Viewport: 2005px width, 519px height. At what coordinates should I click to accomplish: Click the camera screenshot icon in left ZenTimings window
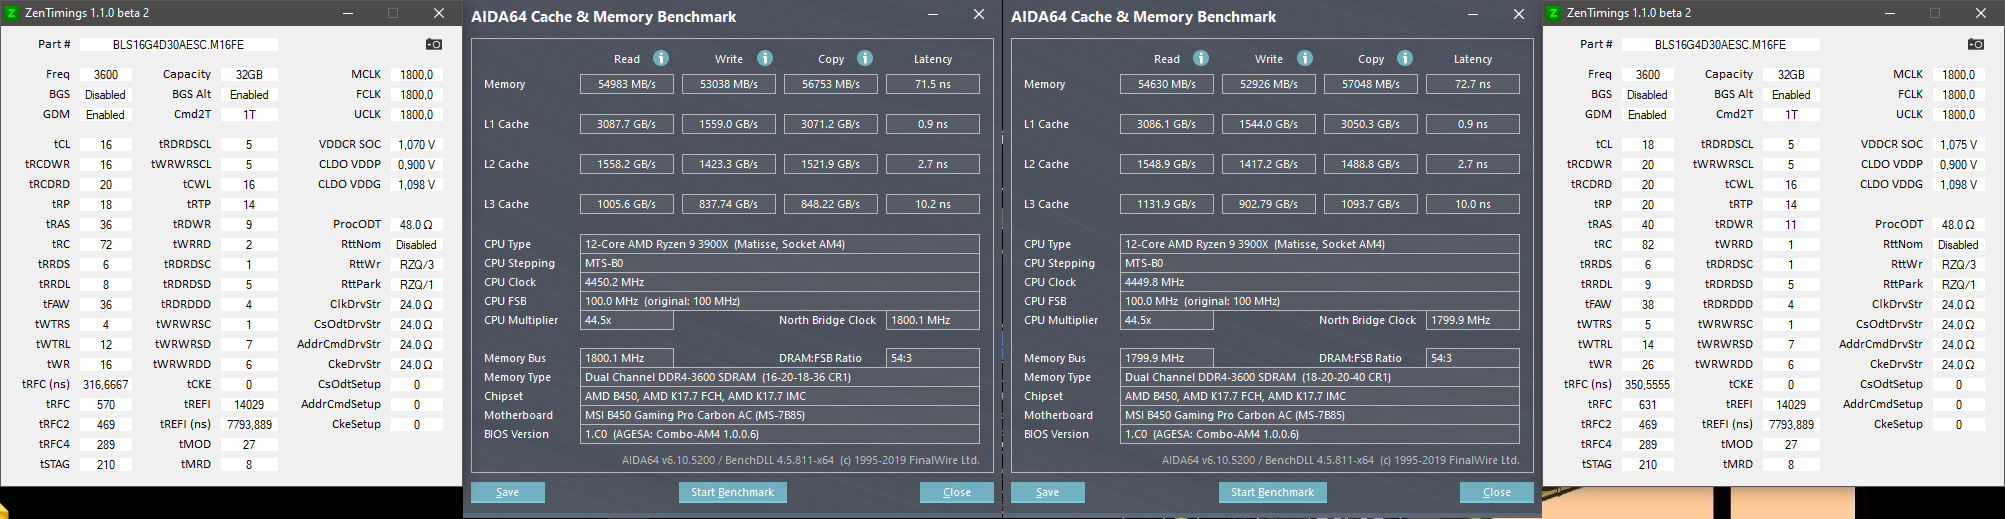[x=434, y=44]
